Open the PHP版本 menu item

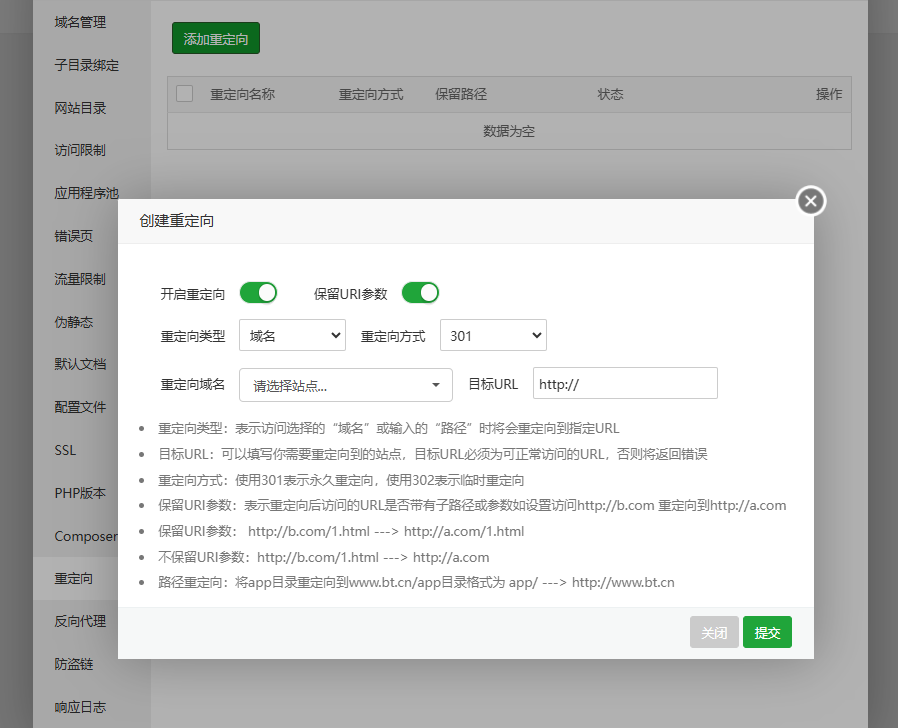click(80, 493)
